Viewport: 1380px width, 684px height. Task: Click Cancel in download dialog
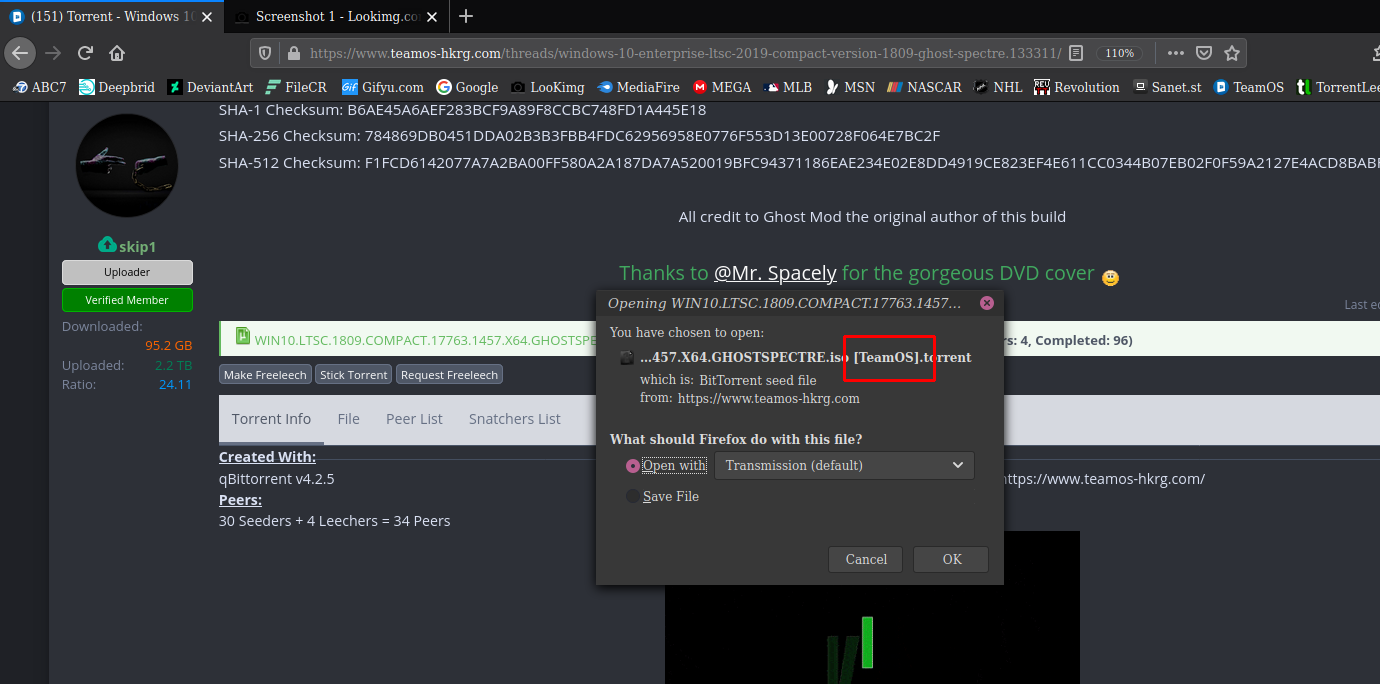[866, 559]
